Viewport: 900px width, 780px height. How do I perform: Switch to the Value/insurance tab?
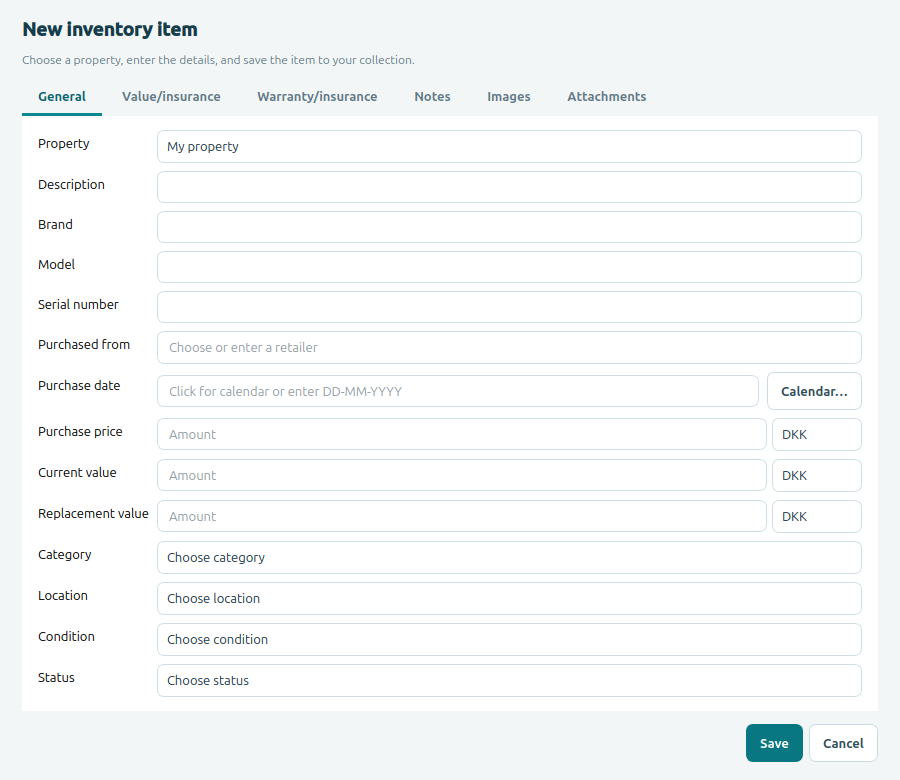[x=171, y=96]
